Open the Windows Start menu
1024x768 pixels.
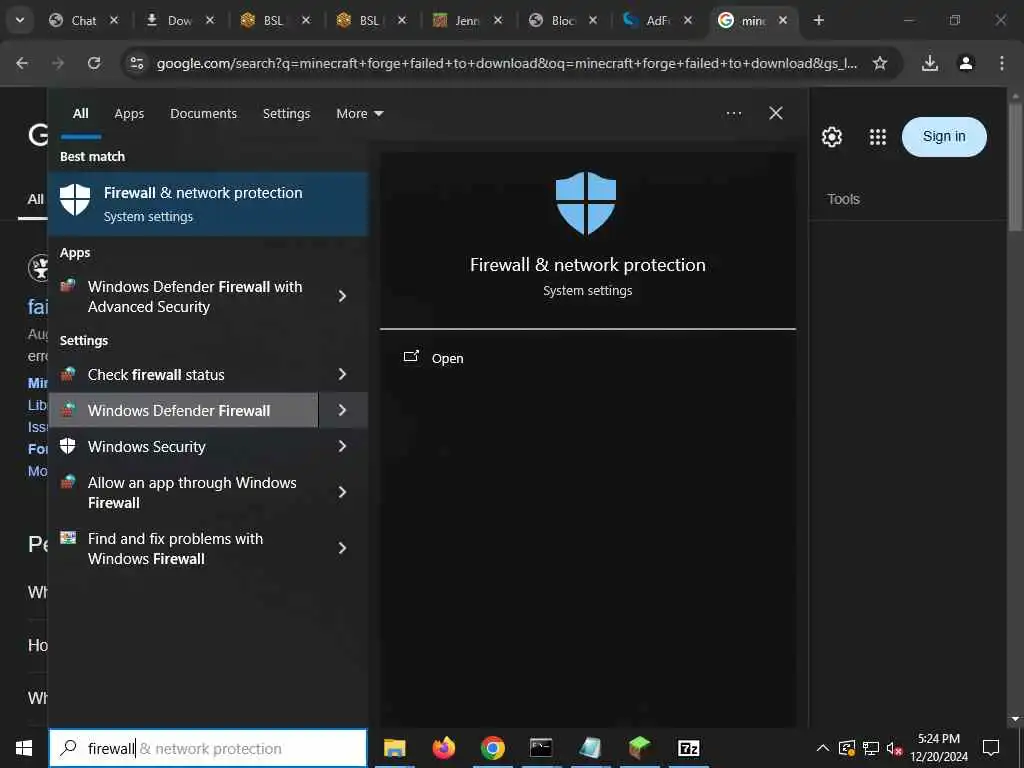point(24,748)
